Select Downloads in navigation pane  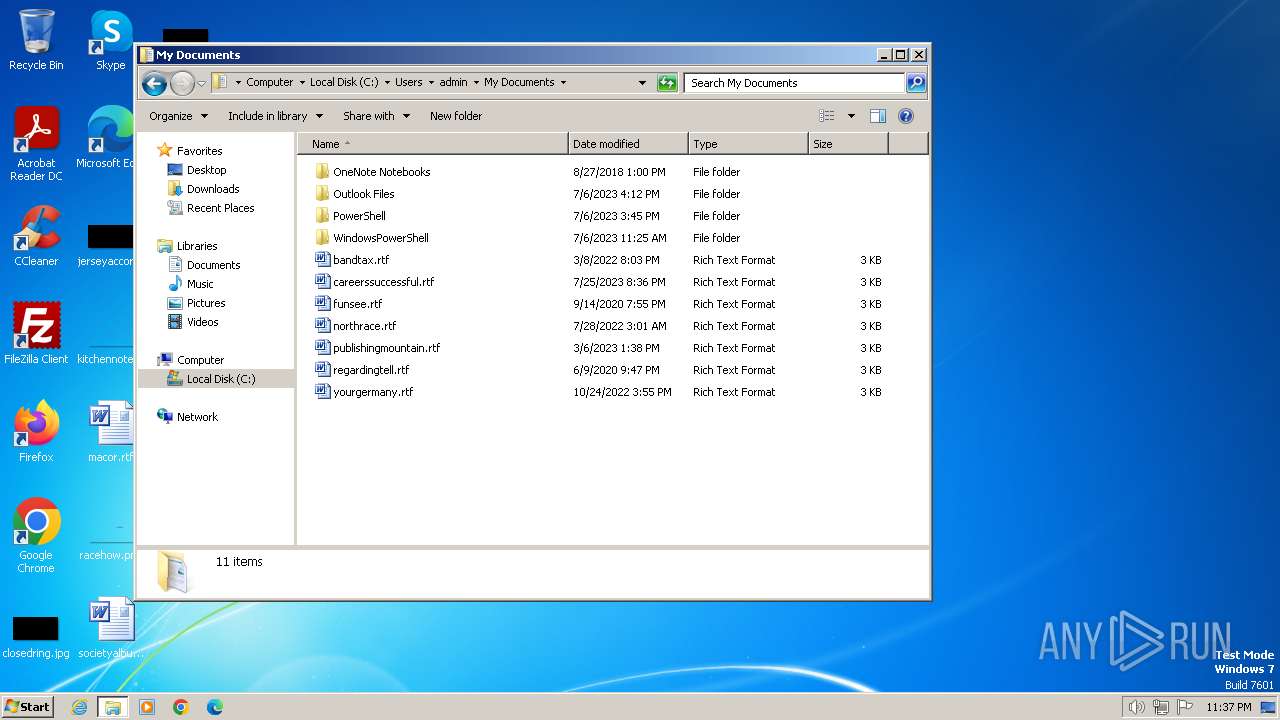(x=213, y=189)
